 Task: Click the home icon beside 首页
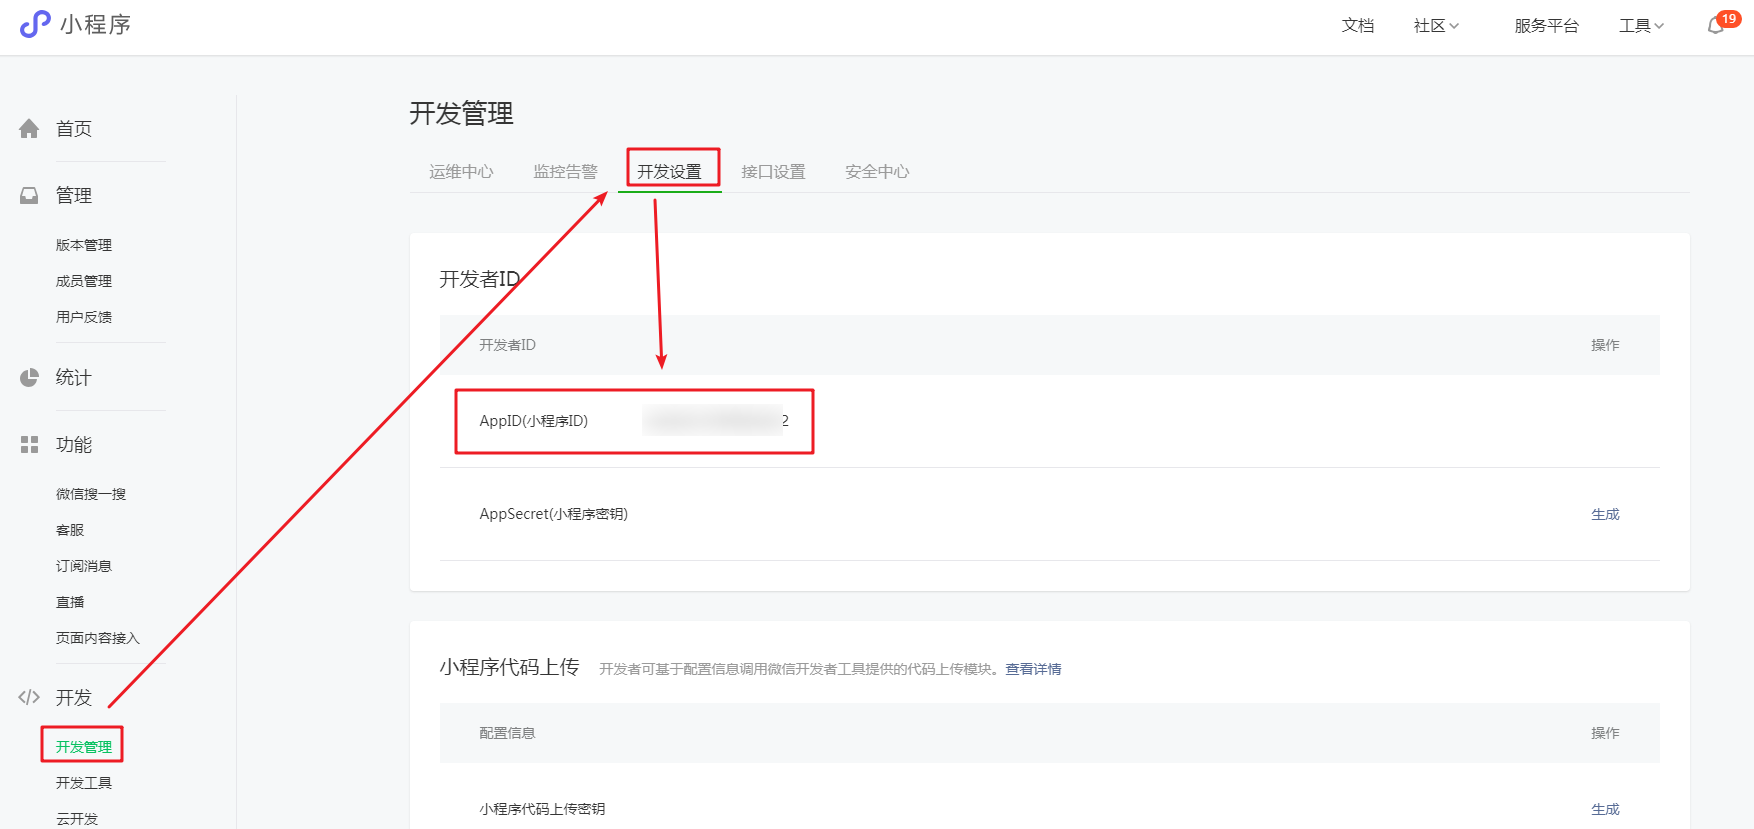pyautogui.click(x=29, y=129)
